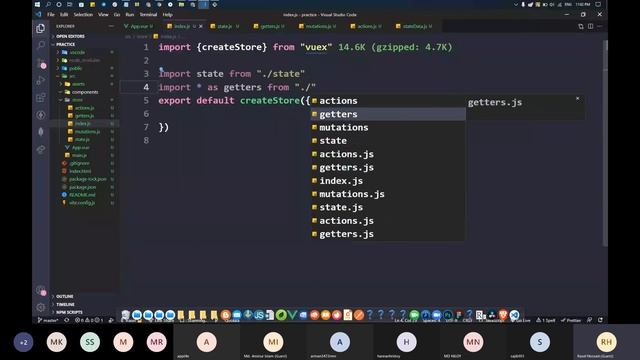Open the Help menu

(x=167, y=14)
